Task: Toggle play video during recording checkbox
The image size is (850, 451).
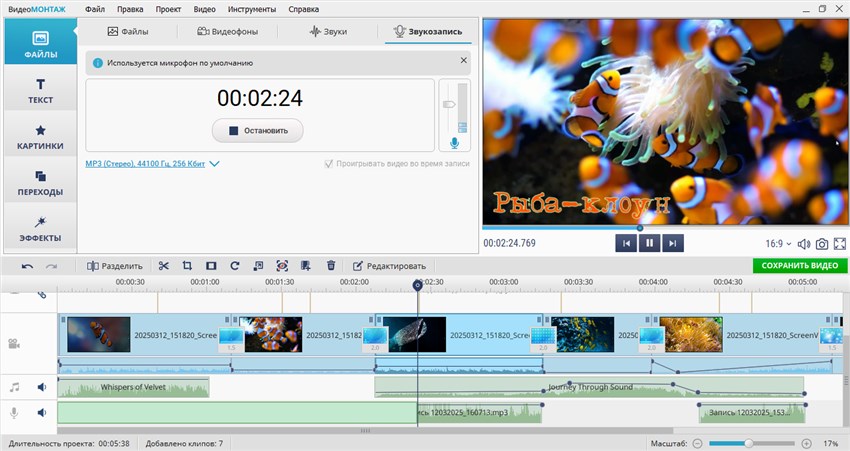Action: click(x=328, y=163)
